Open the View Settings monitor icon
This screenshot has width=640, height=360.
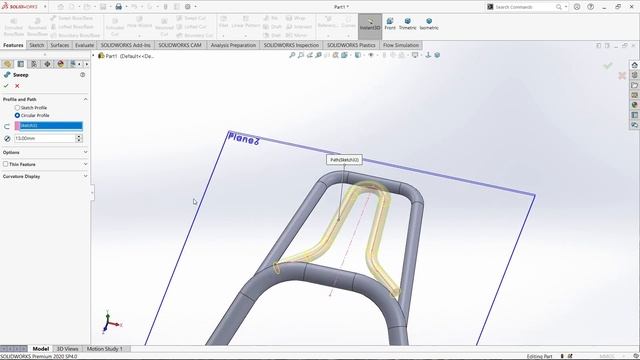pyautogui.click(x=415, y=55)
